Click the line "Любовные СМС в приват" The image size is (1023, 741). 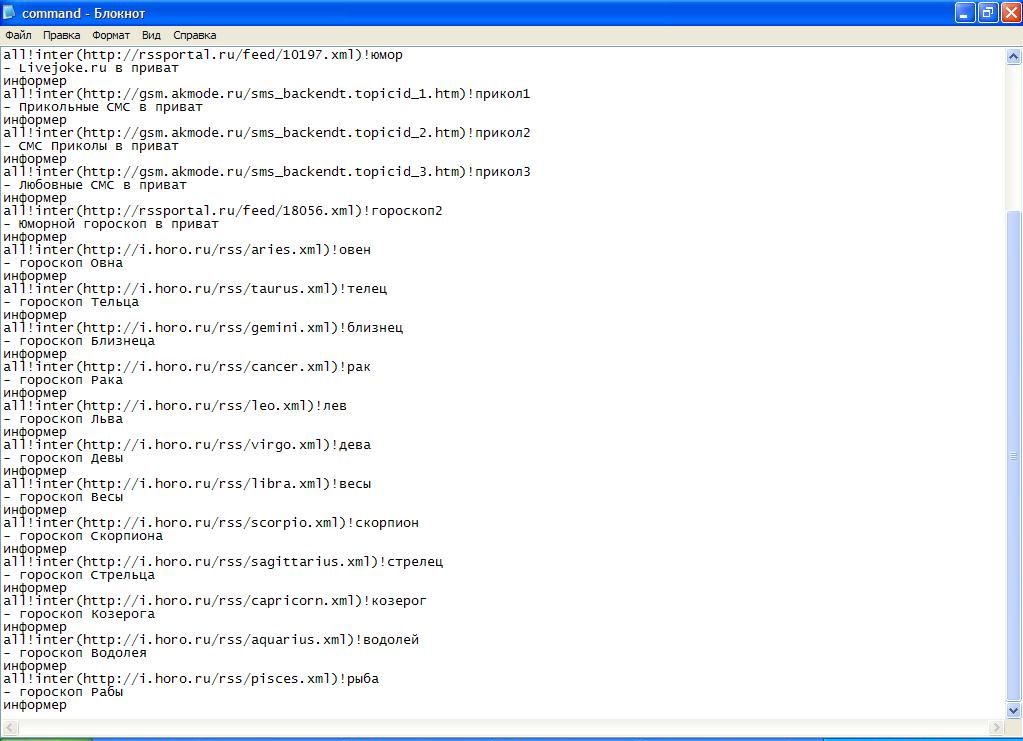tap(102, 185)
